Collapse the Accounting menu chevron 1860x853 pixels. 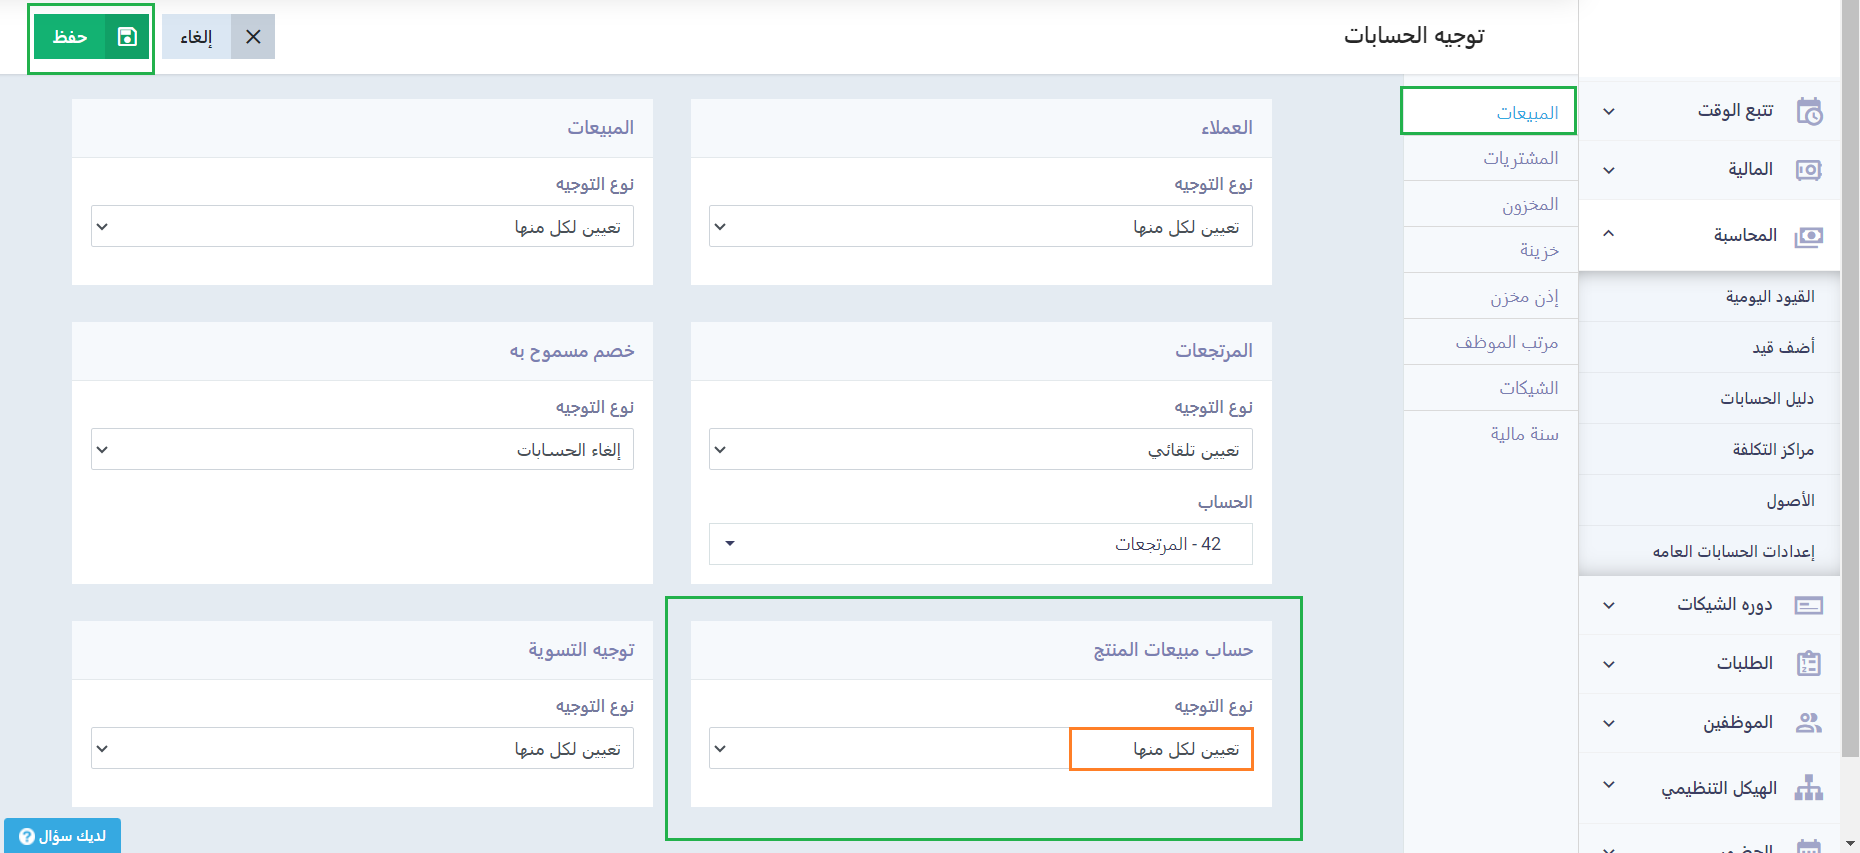pyautogui.click(x=1608, y=234)
